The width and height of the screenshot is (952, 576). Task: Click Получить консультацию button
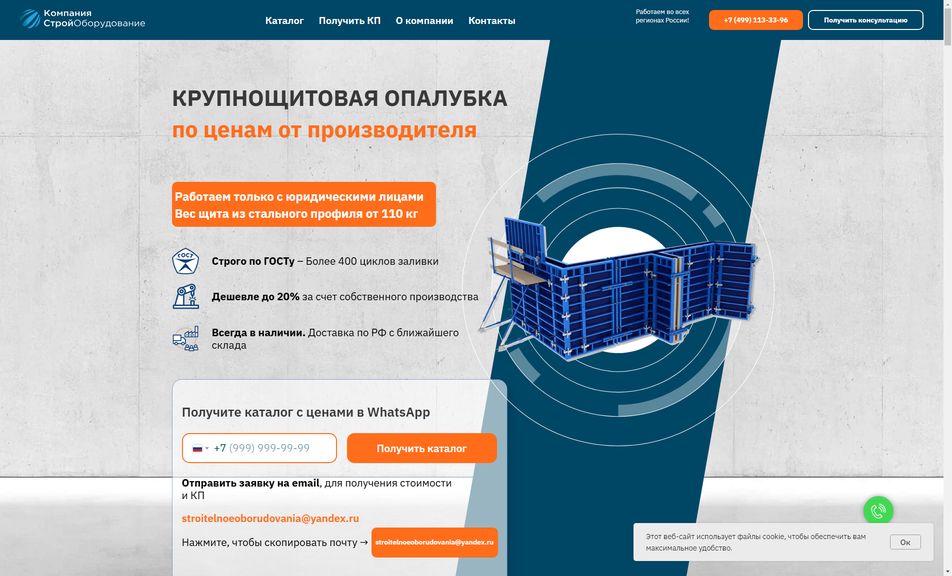tap(865, 20)
